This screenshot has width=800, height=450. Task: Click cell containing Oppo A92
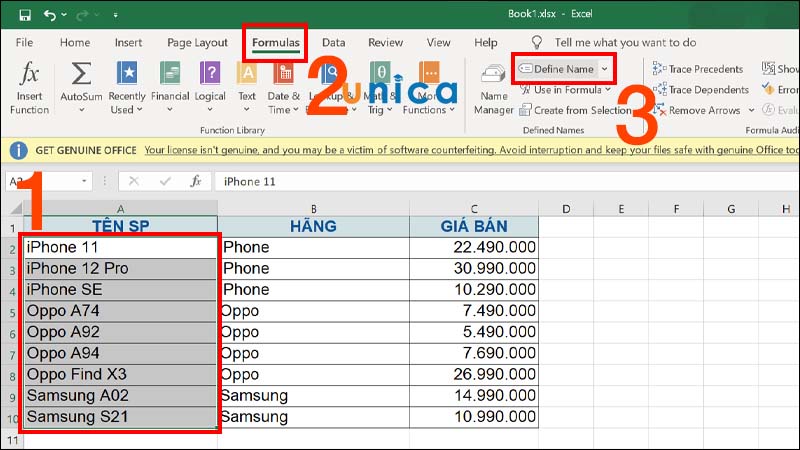[x=120, y=332]
